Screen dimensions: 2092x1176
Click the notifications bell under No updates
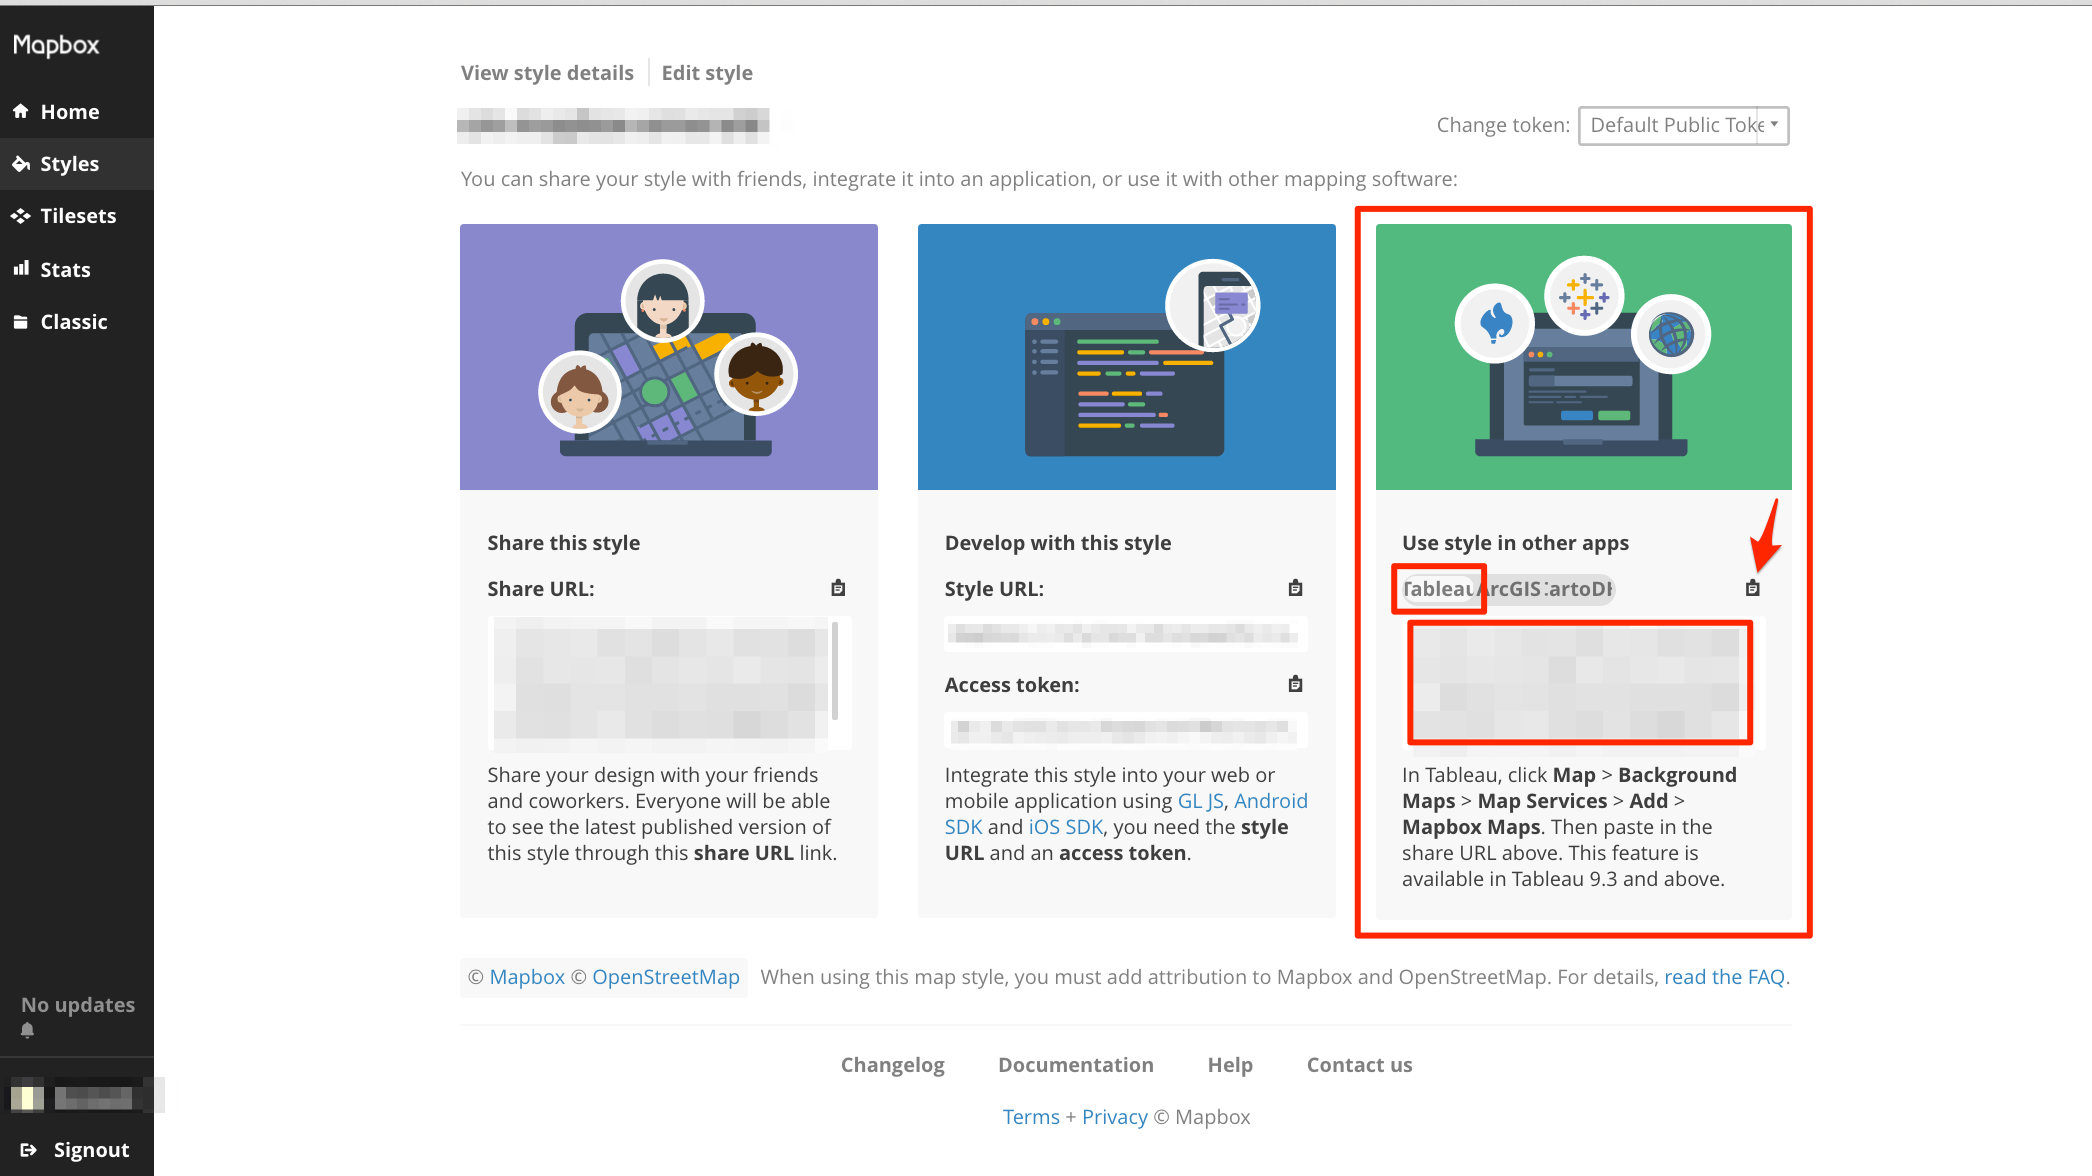pyautogui.click(x=28, y=1030)
